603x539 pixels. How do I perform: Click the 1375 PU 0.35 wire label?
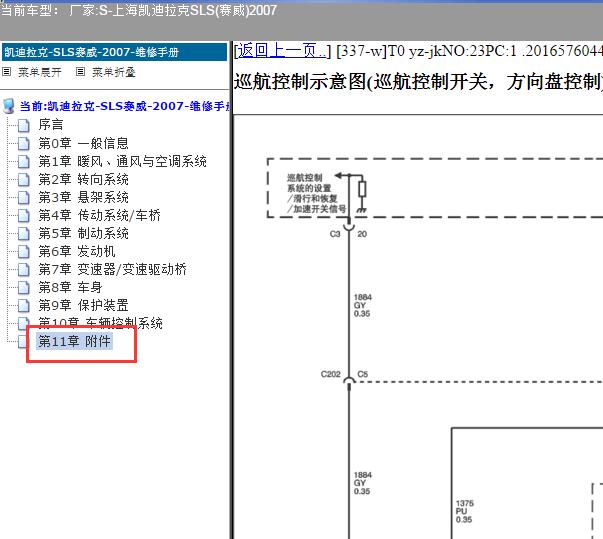(465, 511)
